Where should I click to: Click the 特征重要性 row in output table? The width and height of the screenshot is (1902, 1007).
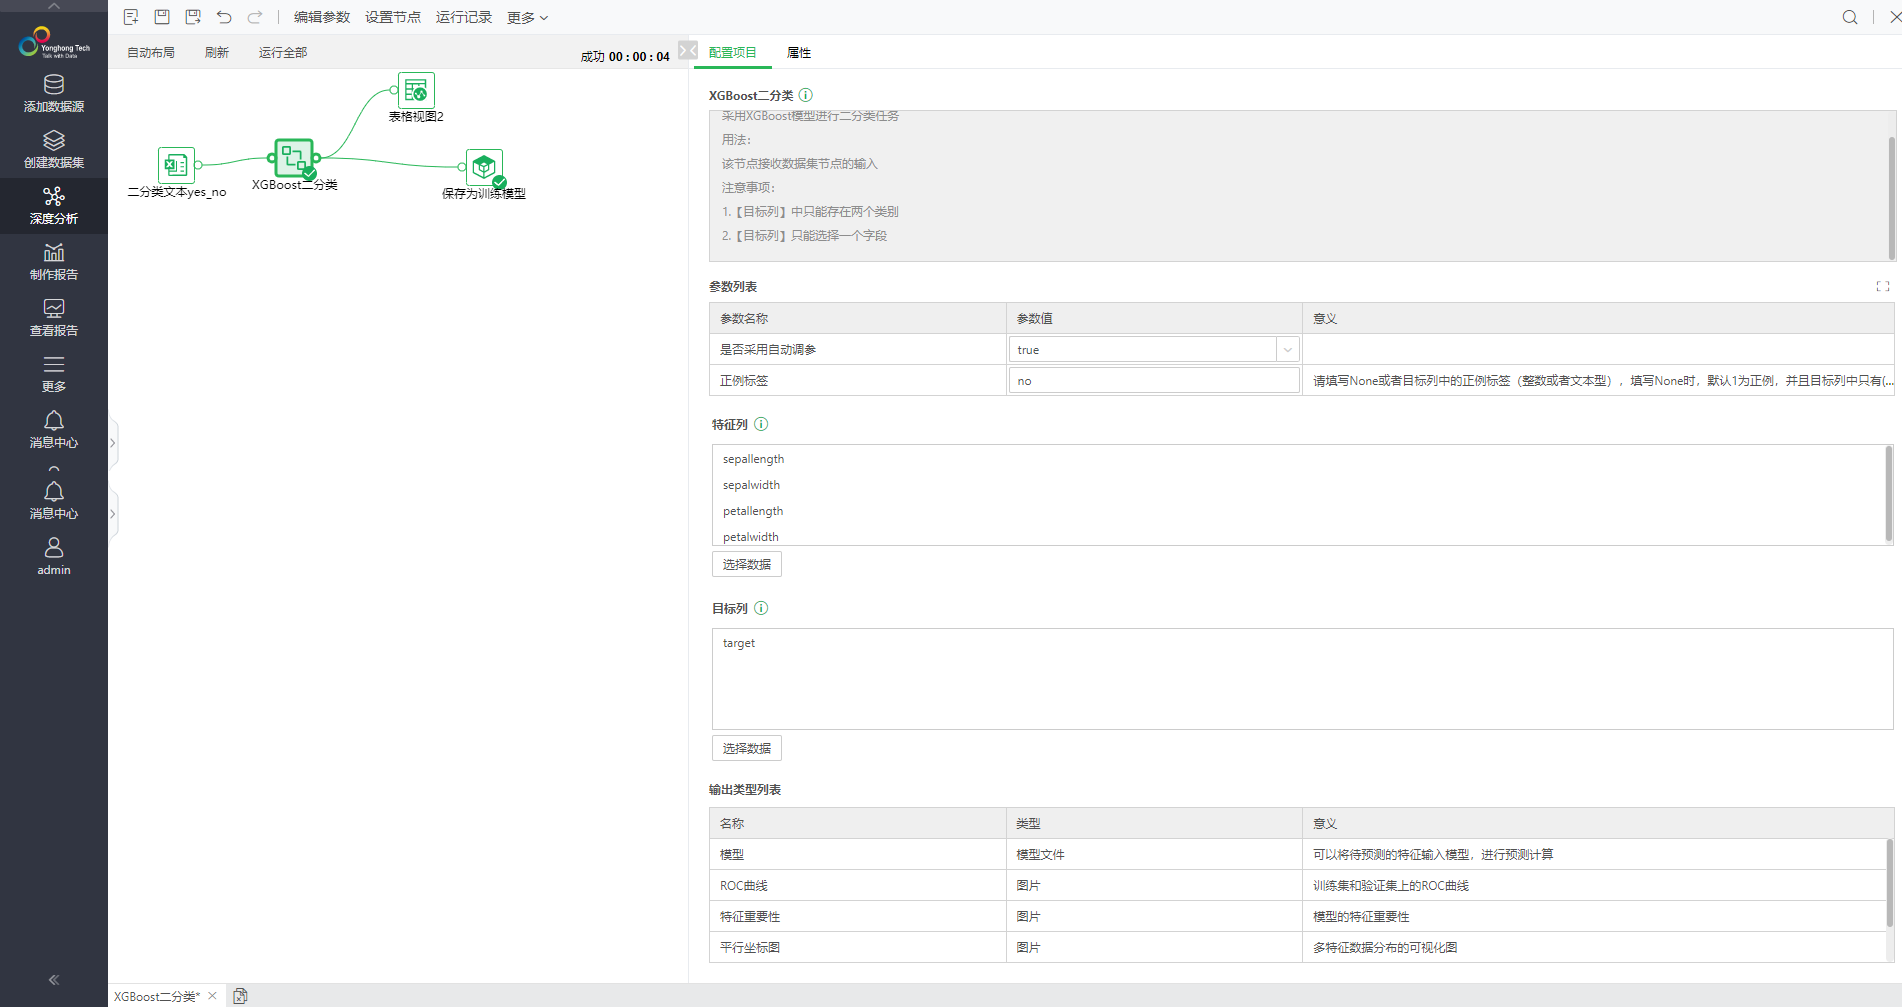tap(1297, 916)
